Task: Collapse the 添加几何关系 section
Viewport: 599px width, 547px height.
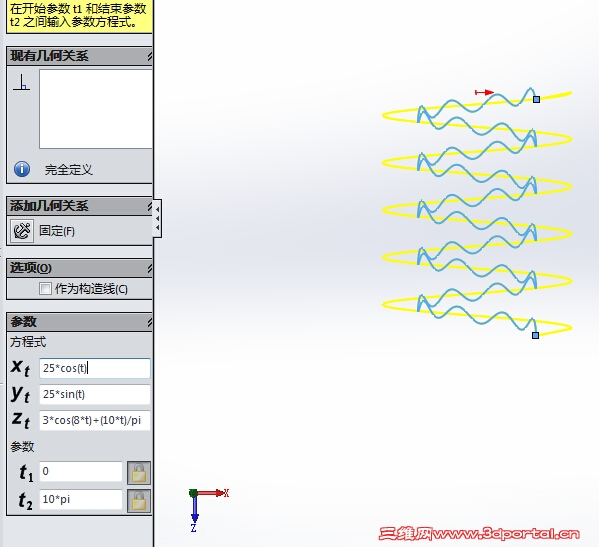Action: point(150,207)
